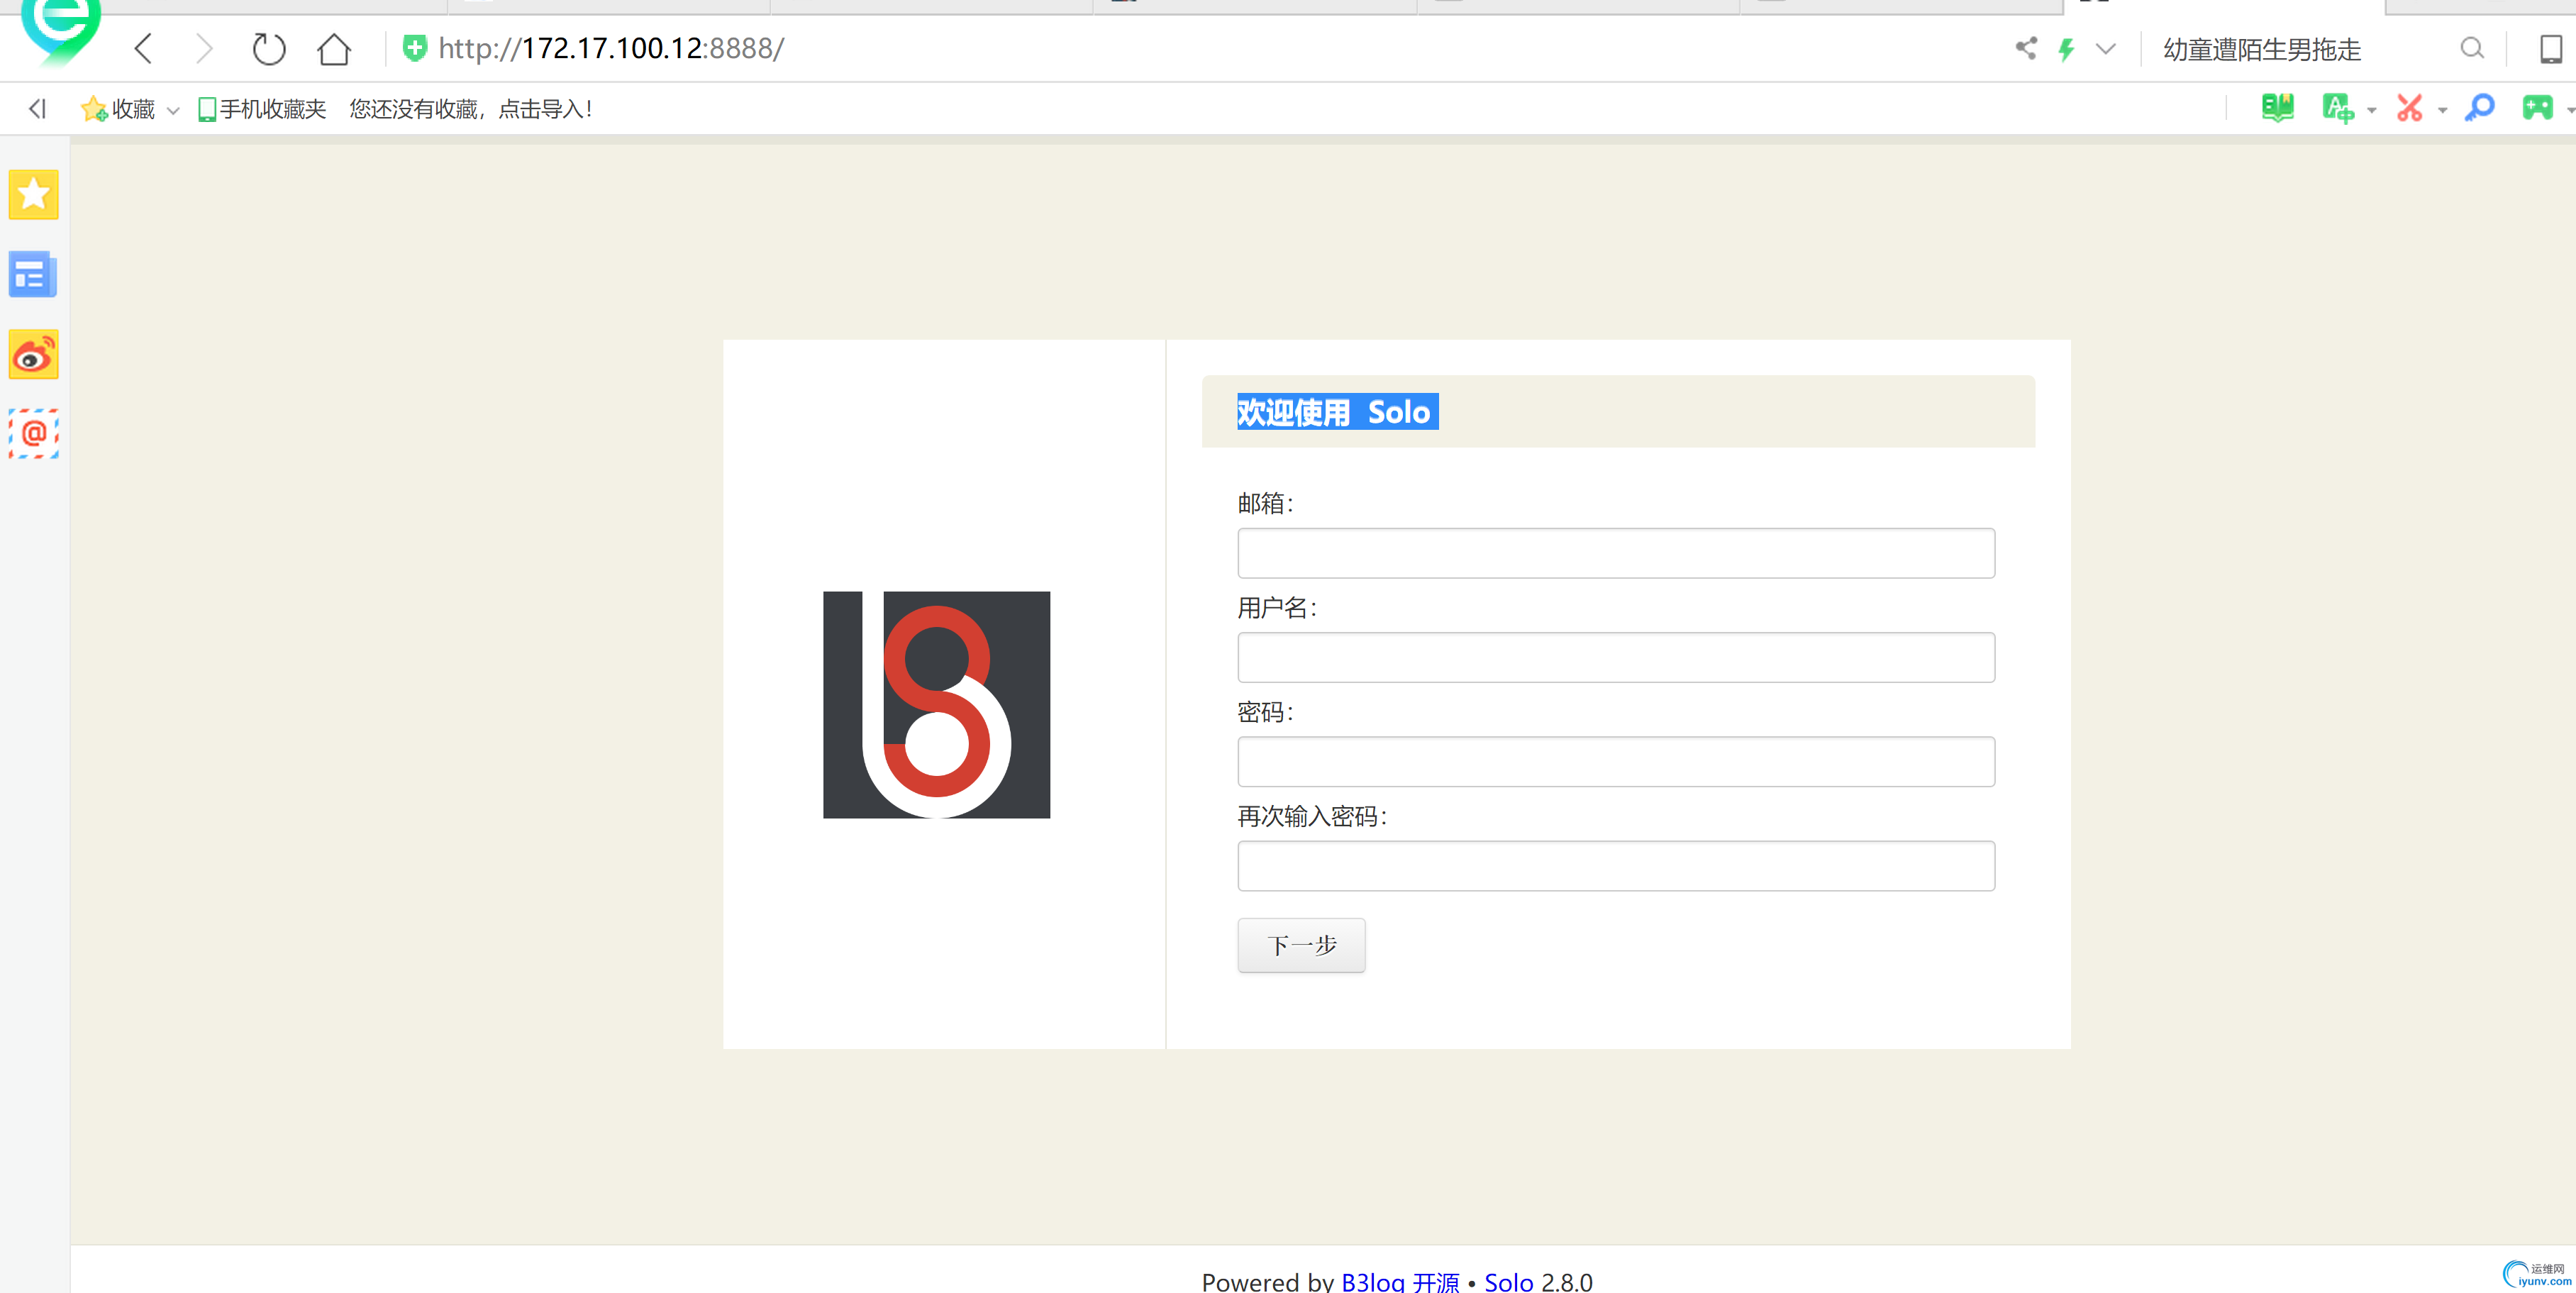Click the star favorites icon in sidebar
Screen dimensions: 2576x1293
(x=33, y=194)
